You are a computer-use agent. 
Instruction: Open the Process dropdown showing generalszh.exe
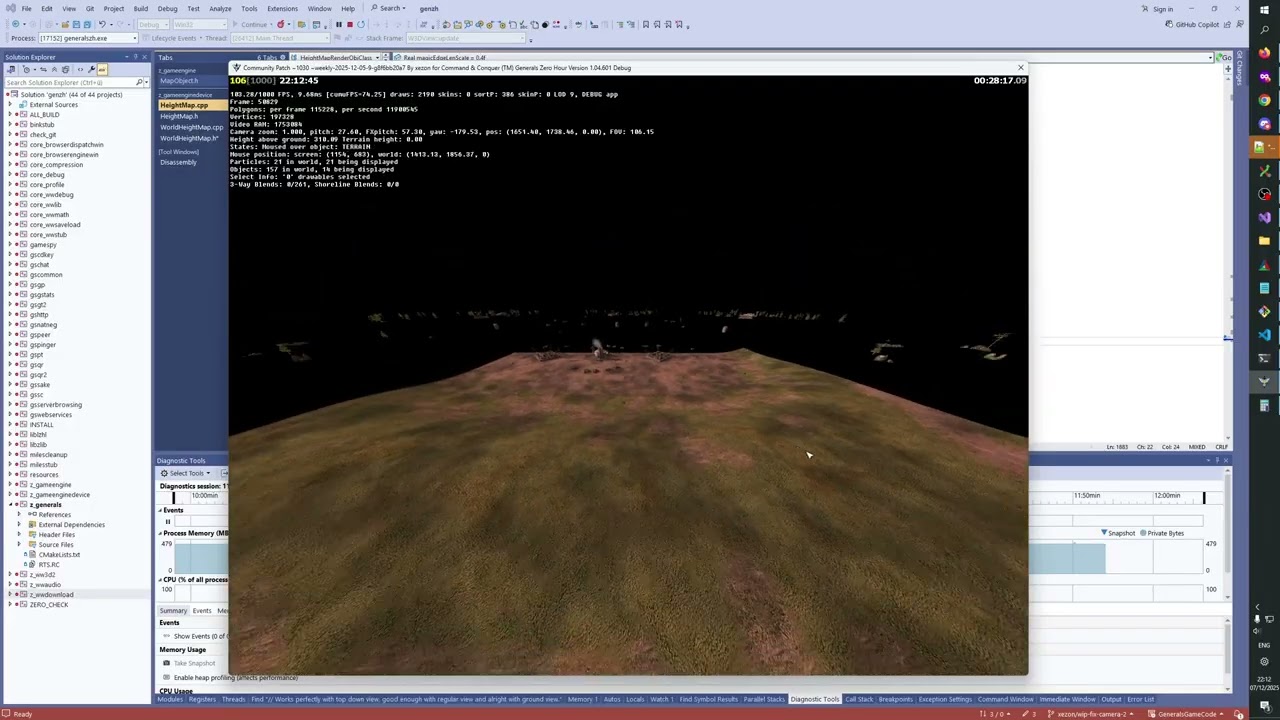pos(87,38)
